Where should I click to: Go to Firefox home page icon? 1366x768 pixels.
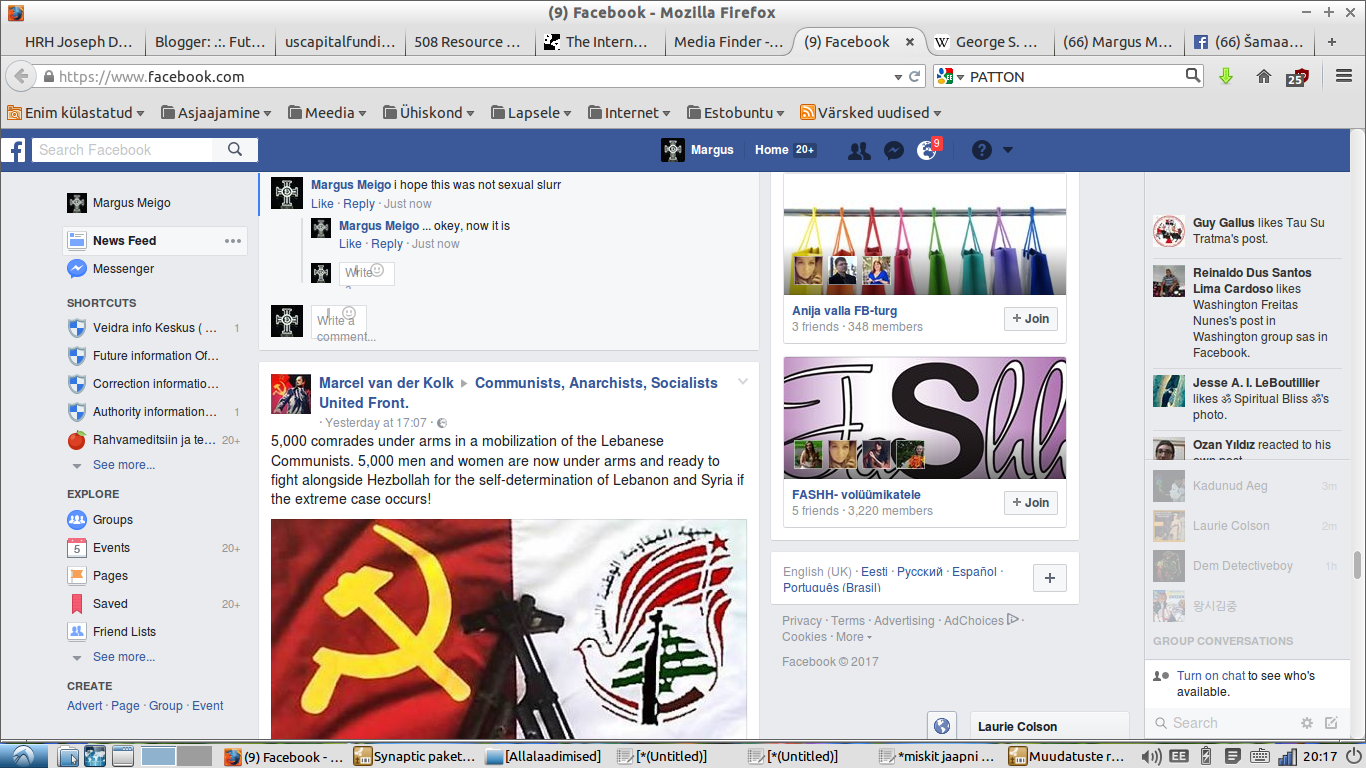coord(1264,76)
